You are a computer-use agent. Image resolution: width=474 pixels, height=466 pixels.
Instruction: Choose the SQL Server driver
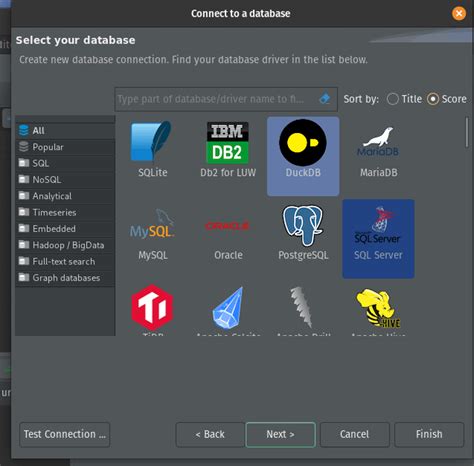click(378, 239)
